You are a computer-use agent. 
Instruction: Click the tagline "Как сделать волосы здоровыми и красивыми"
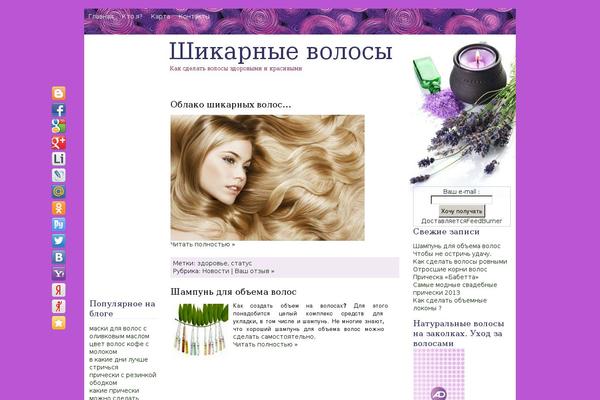pyautogui.click(x=236, y=69)
